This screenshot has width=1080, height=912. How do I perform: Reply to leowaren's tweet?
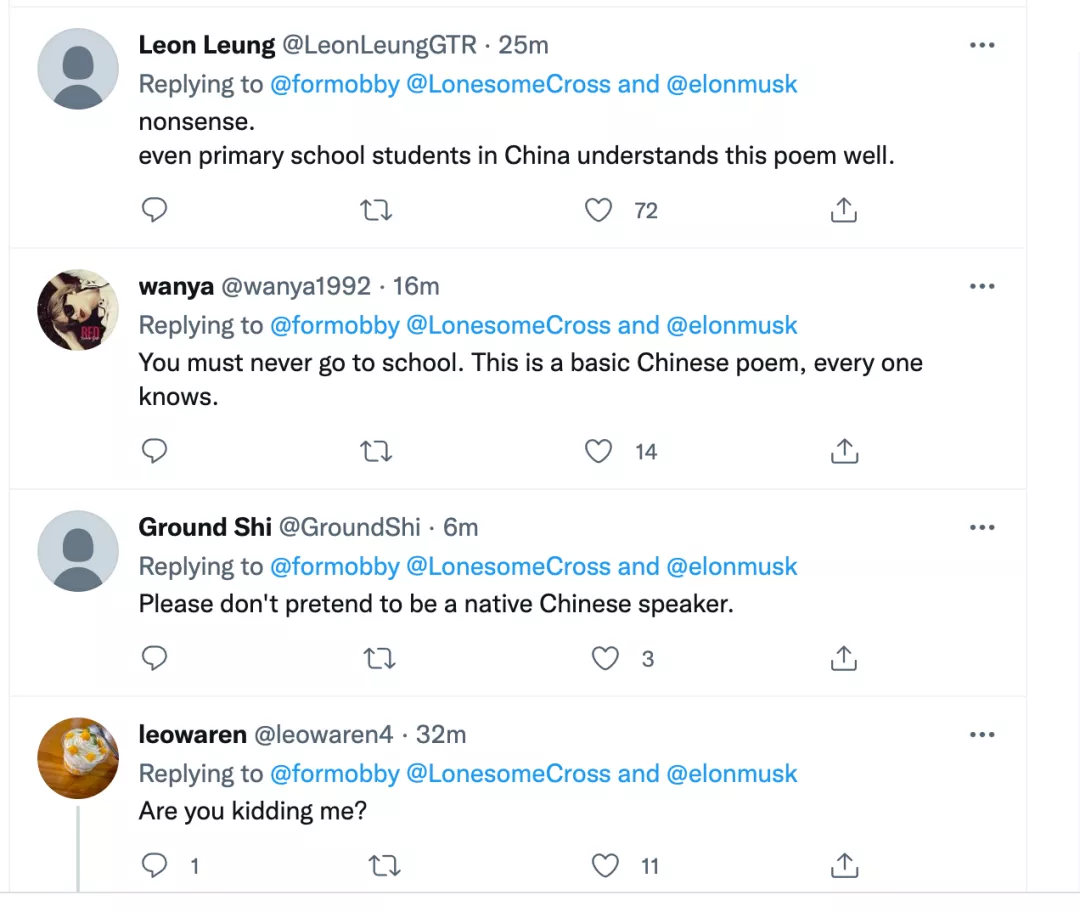[x=154, y=866]
